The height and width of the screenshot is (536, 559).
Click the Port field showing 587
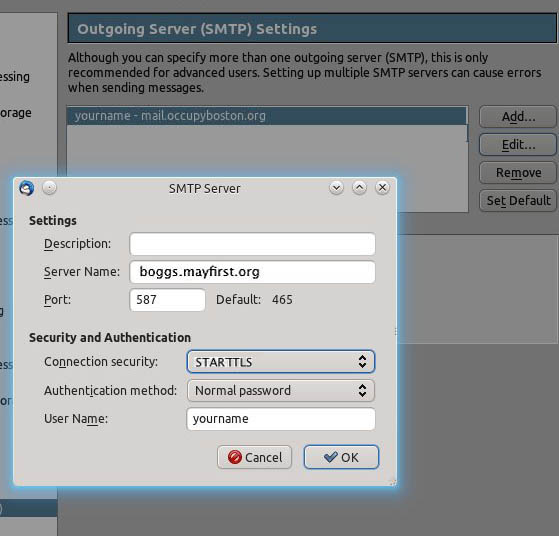point(168,300)
